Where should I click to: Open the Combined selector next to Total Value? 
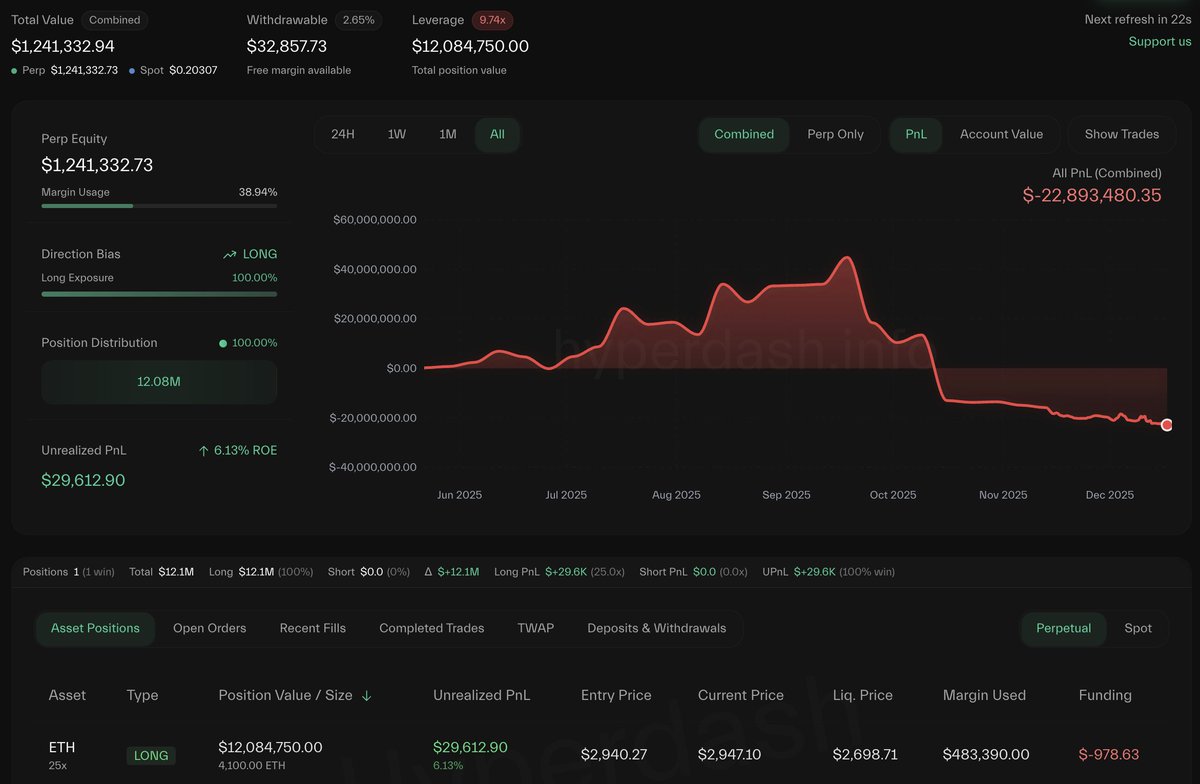[x=114, y=19]
